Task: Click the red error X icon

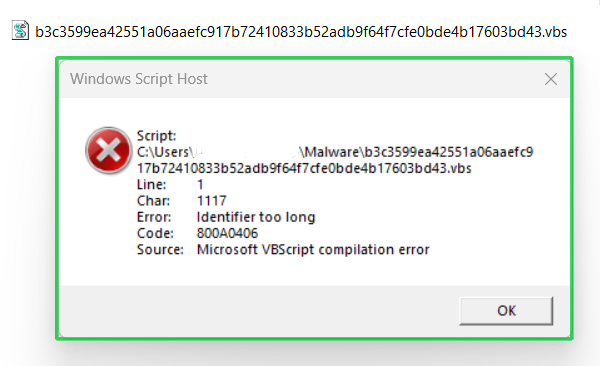Action: pos(108,150)
